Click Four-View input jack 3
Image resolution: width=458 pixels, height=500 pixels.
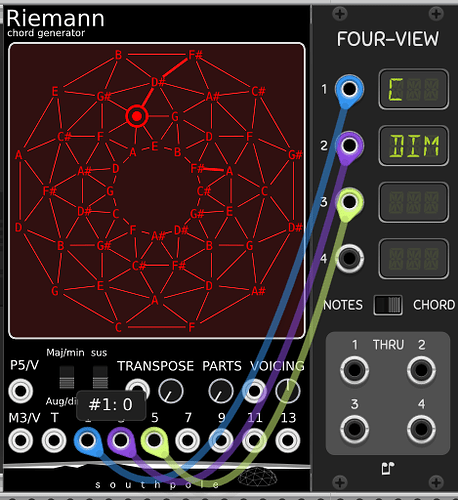[x=349, y=202]
